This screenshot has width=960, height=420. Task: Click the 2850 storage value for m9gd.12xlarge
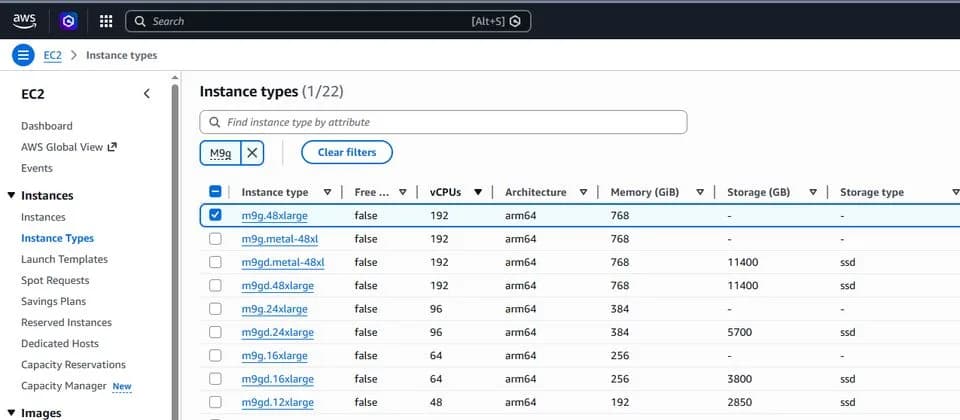tap(740, 402)
